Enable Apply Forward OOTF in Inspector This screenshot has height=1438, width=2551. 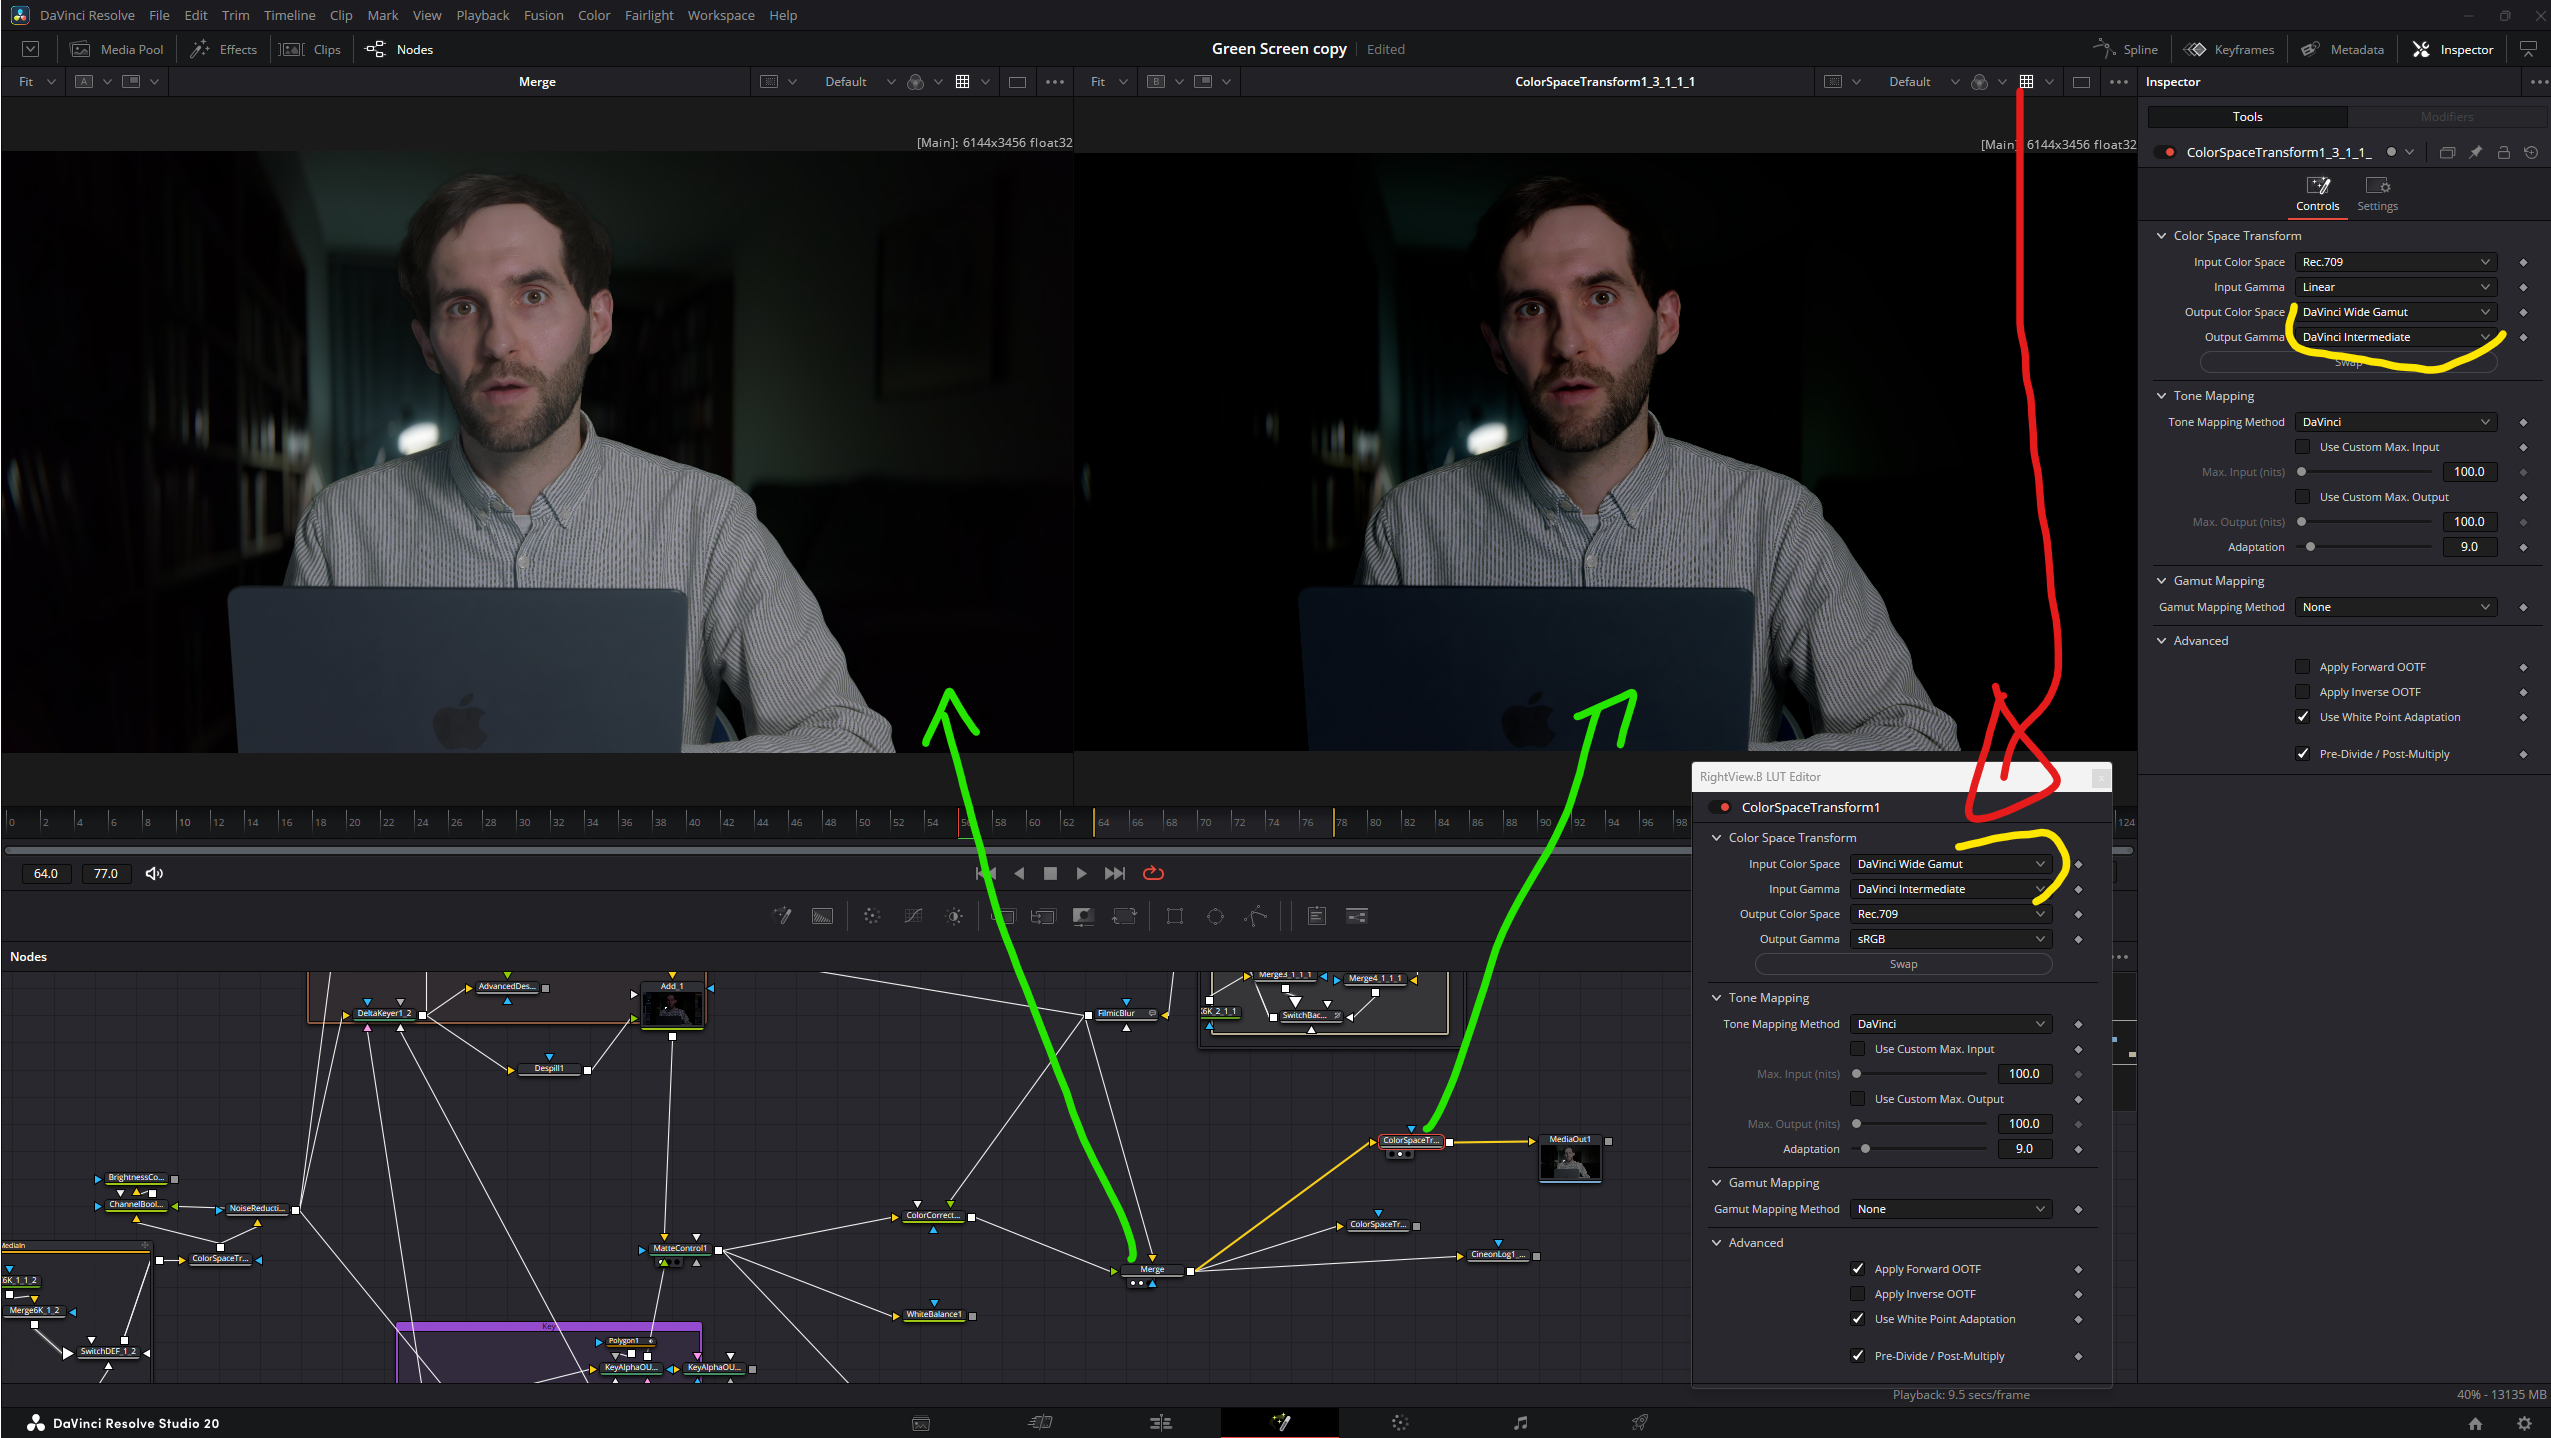[x=2303, y=667]
